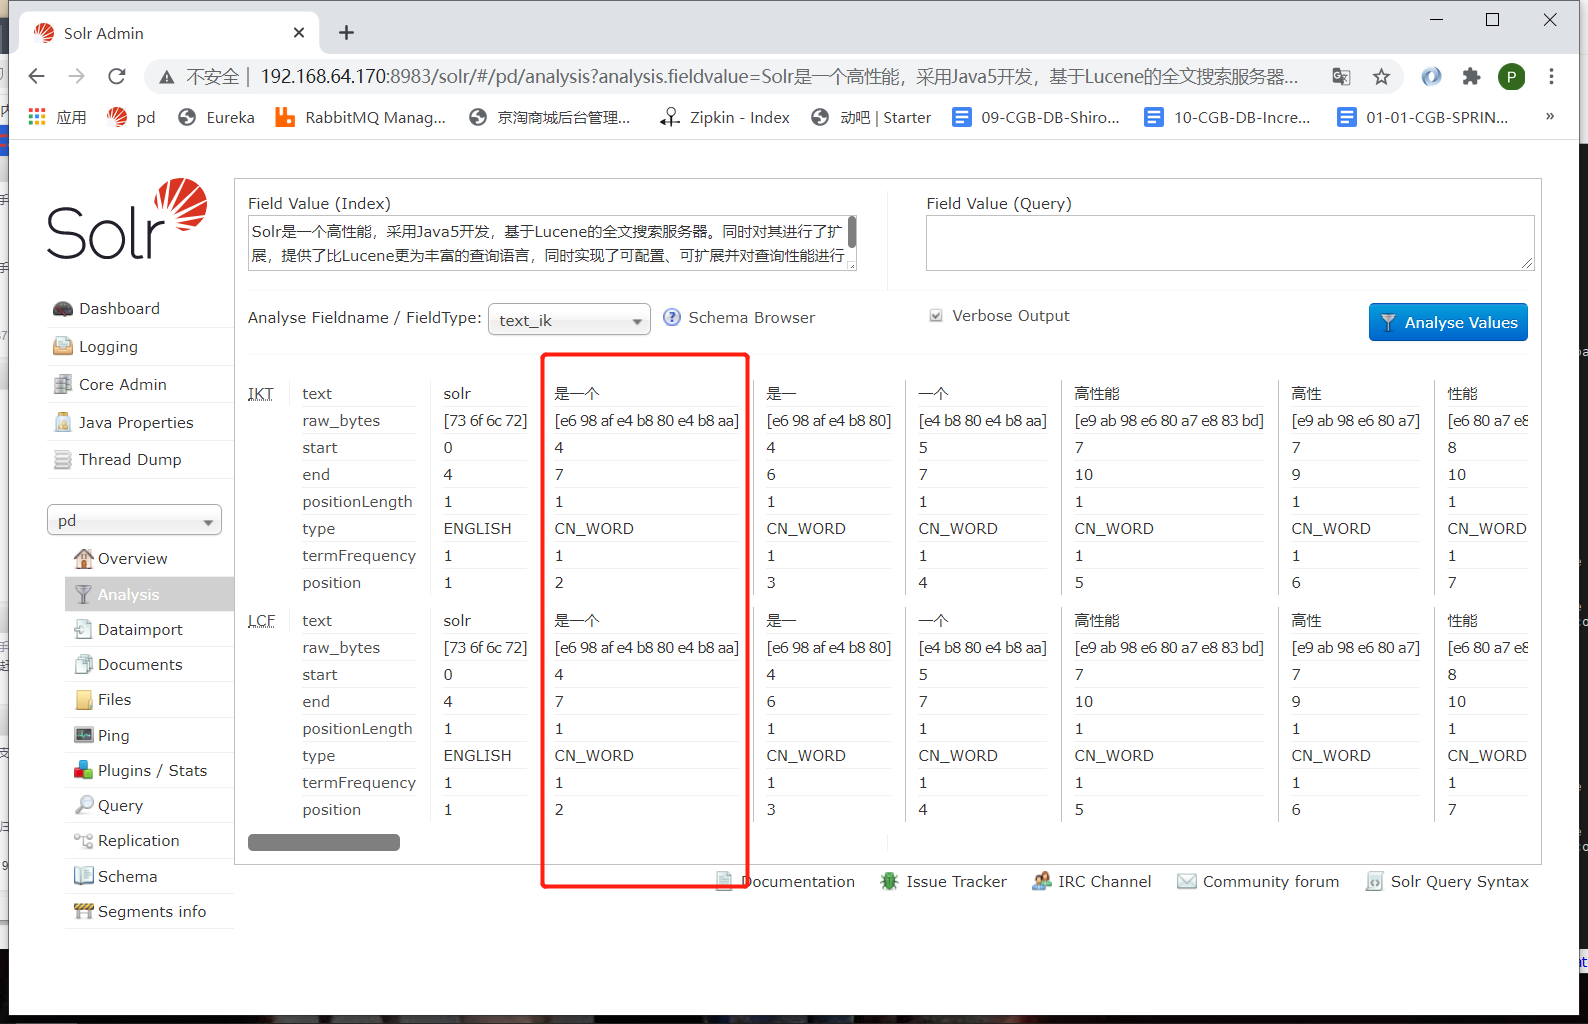Open the Schema page
This screenshot has height=1024, width=1588.
(127, 876)
